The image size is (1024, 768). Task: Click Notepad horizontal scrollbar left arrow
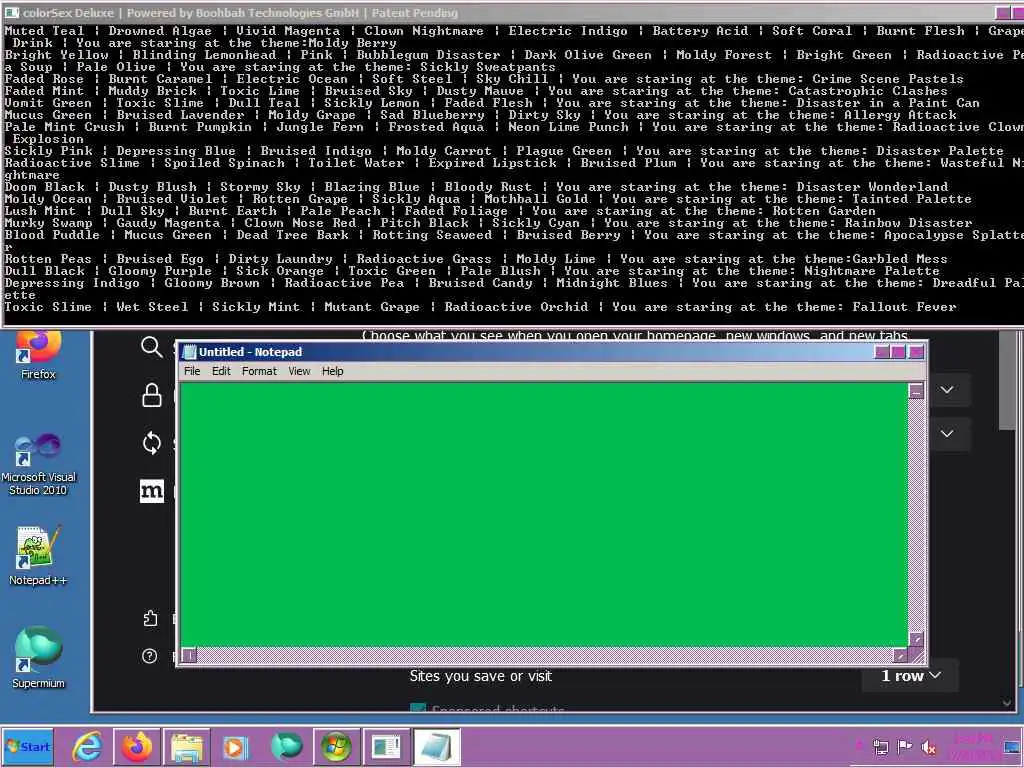[x=189, y=655]
